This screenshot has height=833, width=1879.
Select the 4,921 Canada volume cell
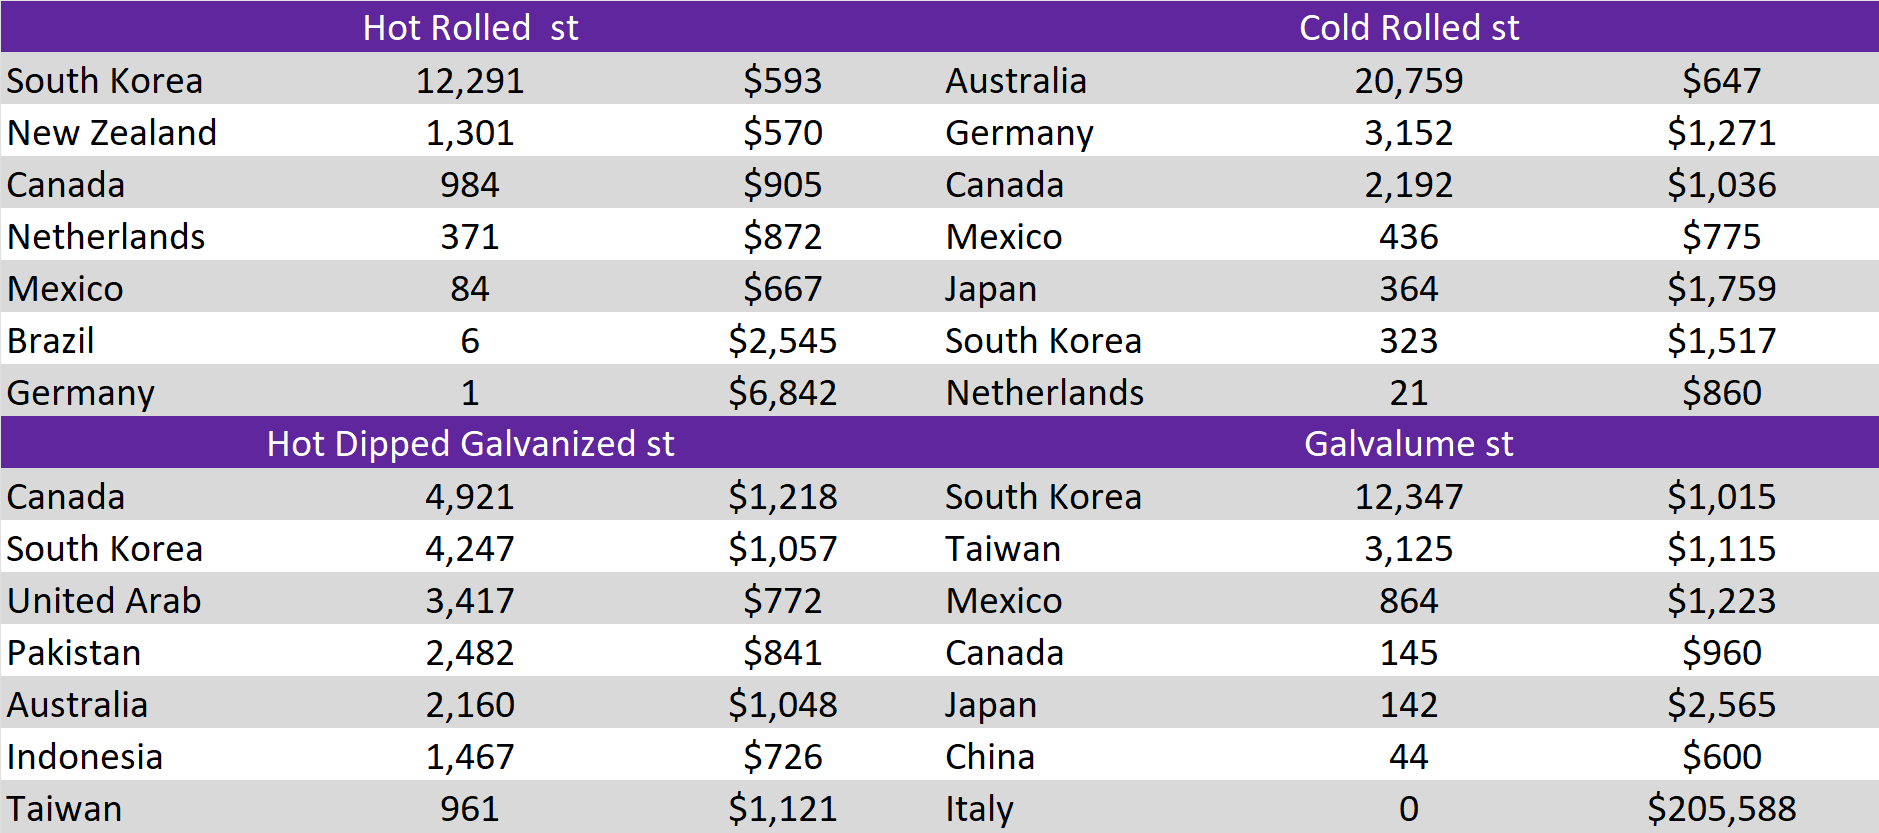(x=470, y=496)
